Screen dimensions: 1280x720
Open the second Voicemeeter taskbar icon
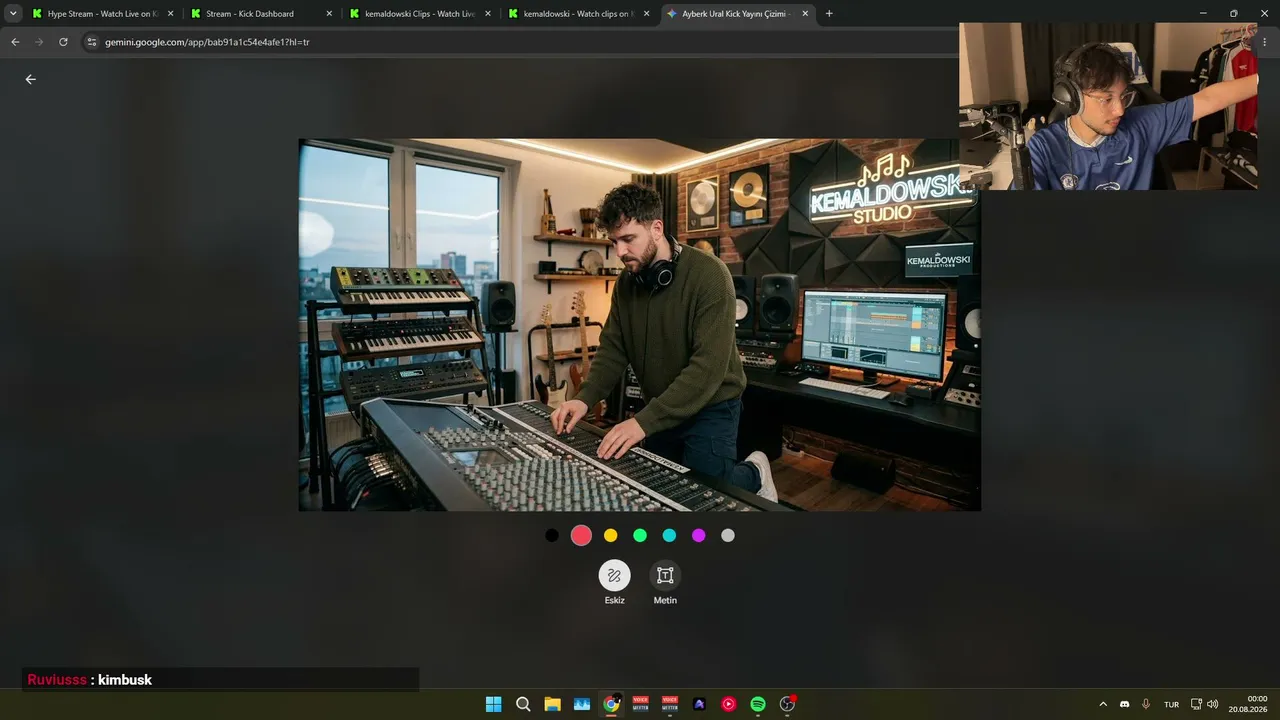670,704
